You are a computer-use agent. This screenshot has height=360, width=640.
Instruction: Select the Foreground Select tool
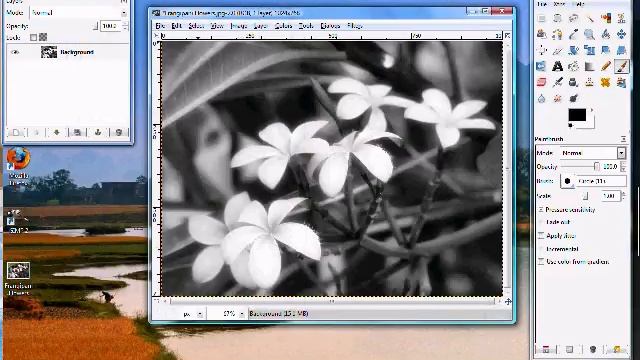[x=541, y=34]
